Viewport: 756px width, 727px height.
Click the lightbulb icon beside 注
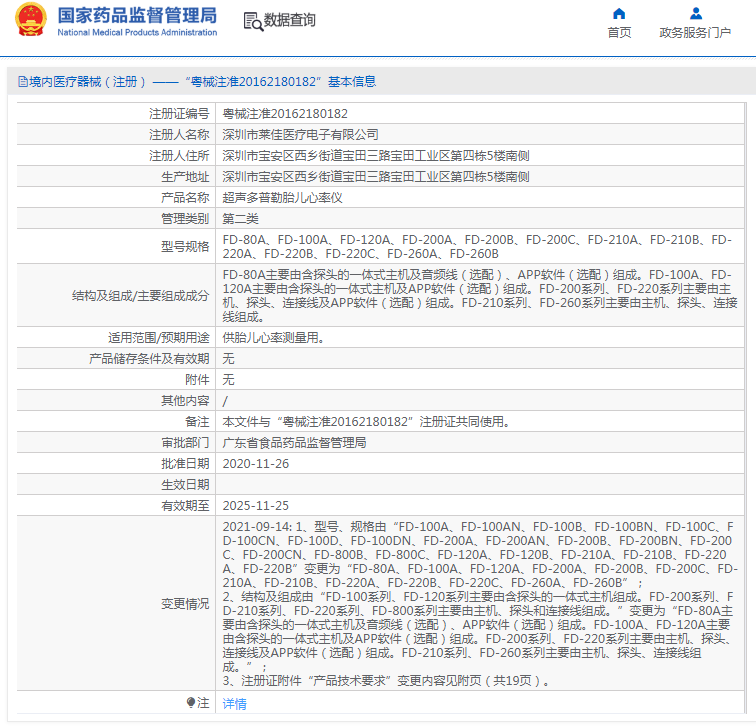[x=191, y=702]
